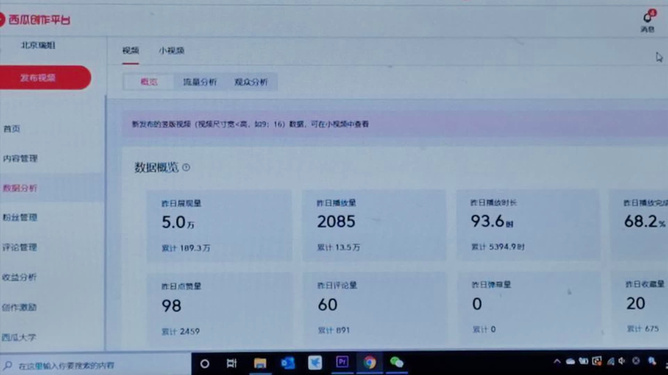
Task: Click the 北京编辑 account name
Action: pos(38,45)
